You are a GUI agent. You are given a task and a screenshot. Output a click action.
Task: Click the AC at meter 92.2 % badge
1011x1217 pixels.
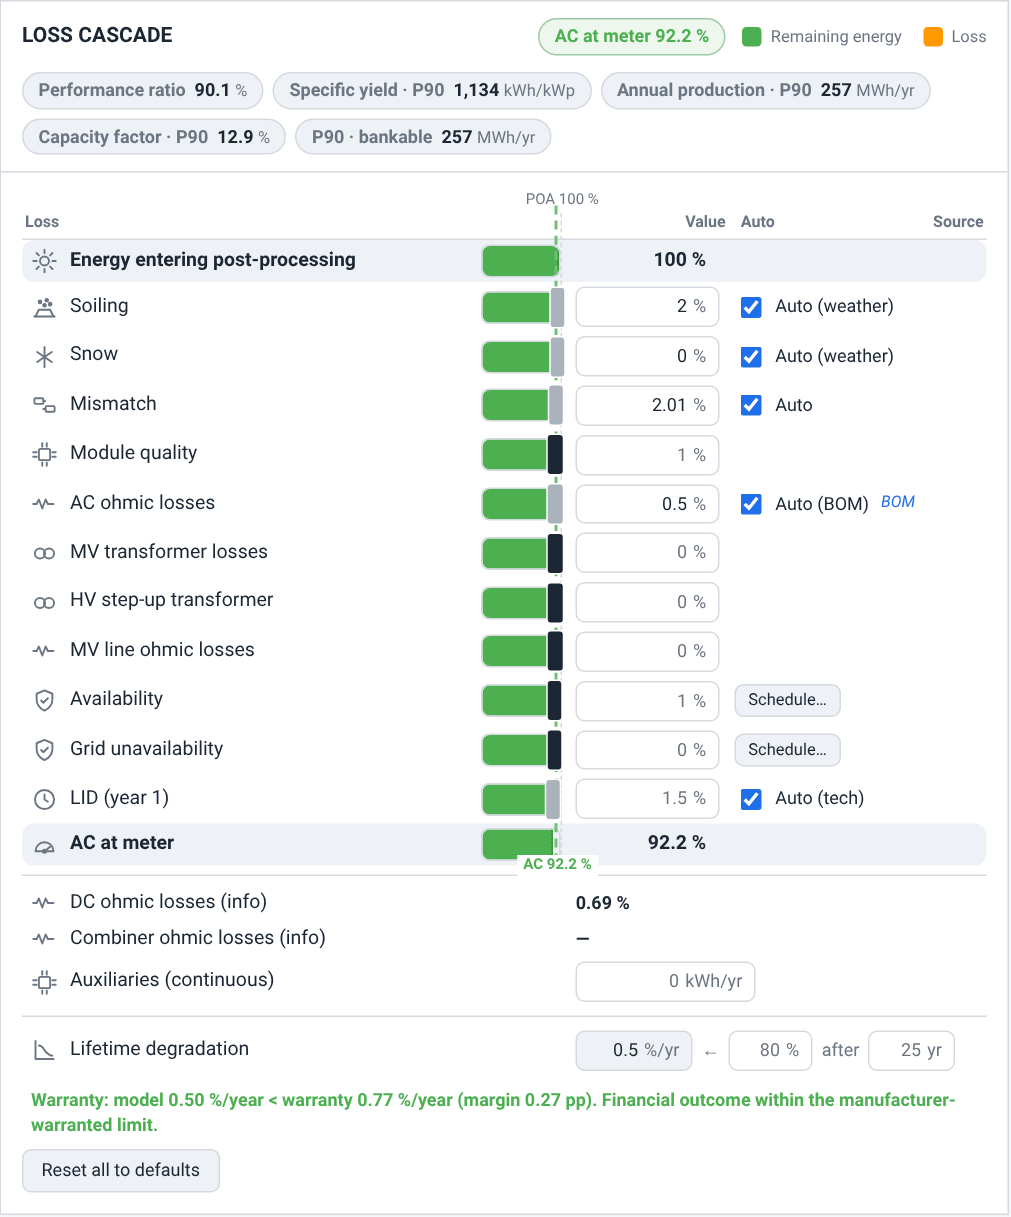click(x=632, y=37)
